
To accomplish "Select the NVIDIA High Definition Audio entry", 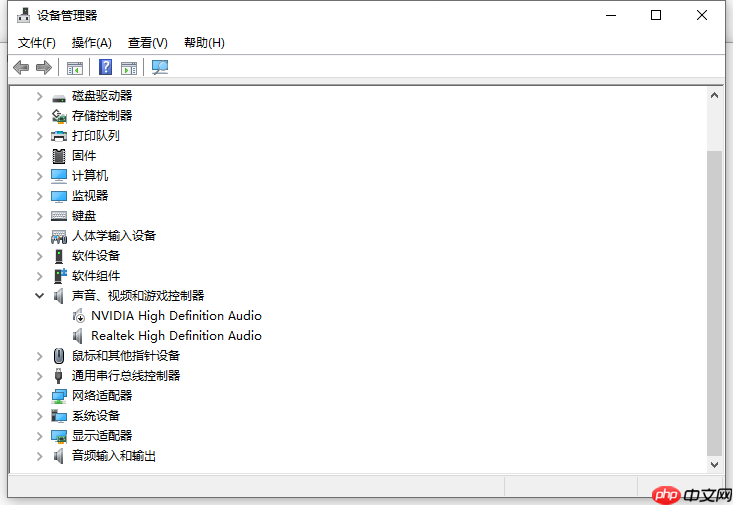I will pyautogui.click(x=176, y=316).
